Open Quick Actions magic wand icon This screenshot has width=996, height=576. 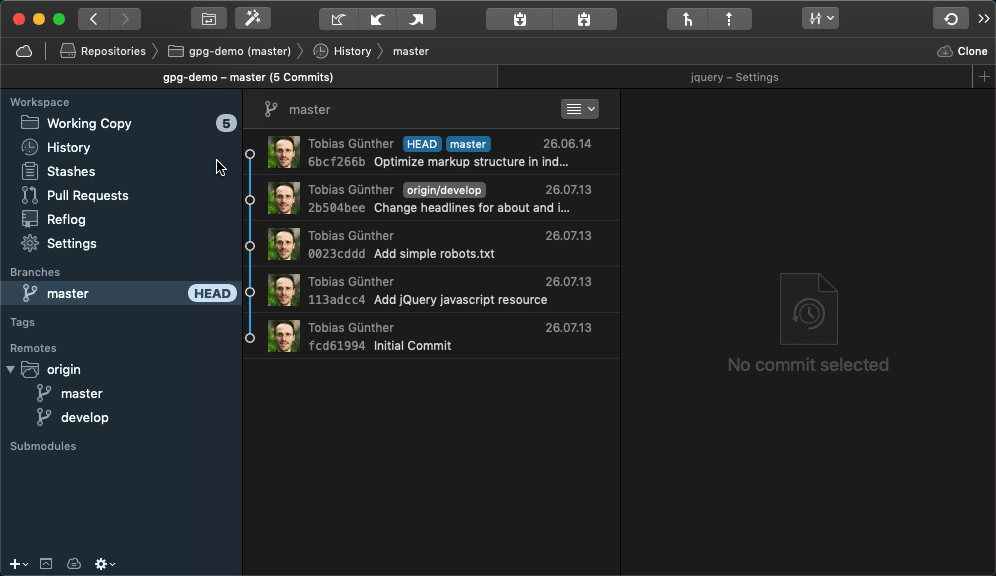tap(252, 19)
